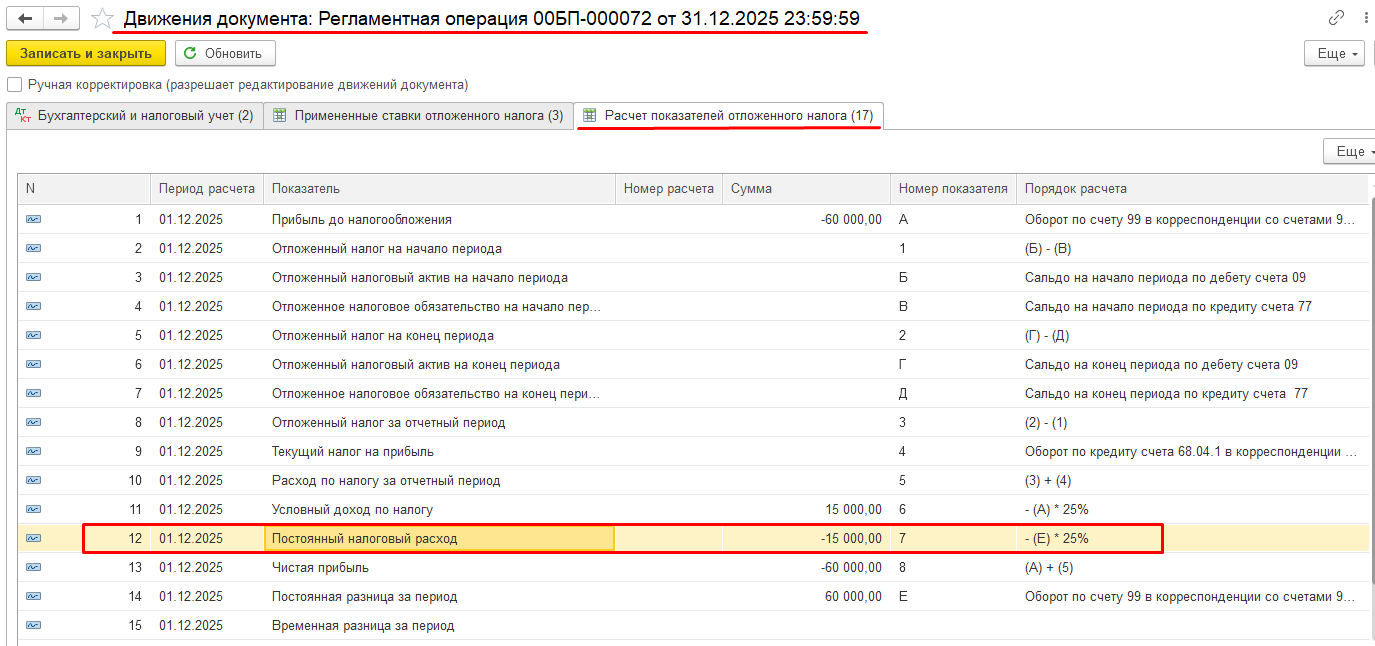
Task: Open the window options three-dot menu
Action: click(1366, 18)
